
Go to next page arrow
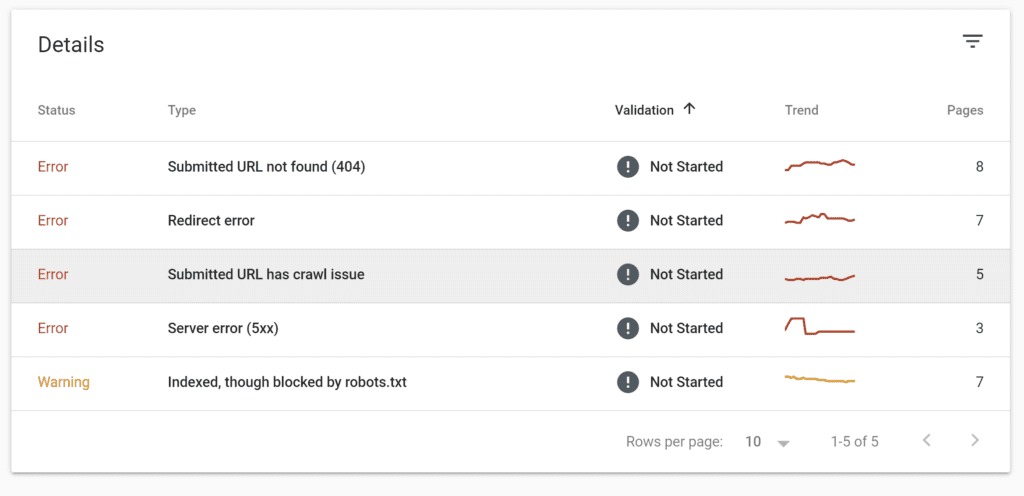click(x=975, y=441)
